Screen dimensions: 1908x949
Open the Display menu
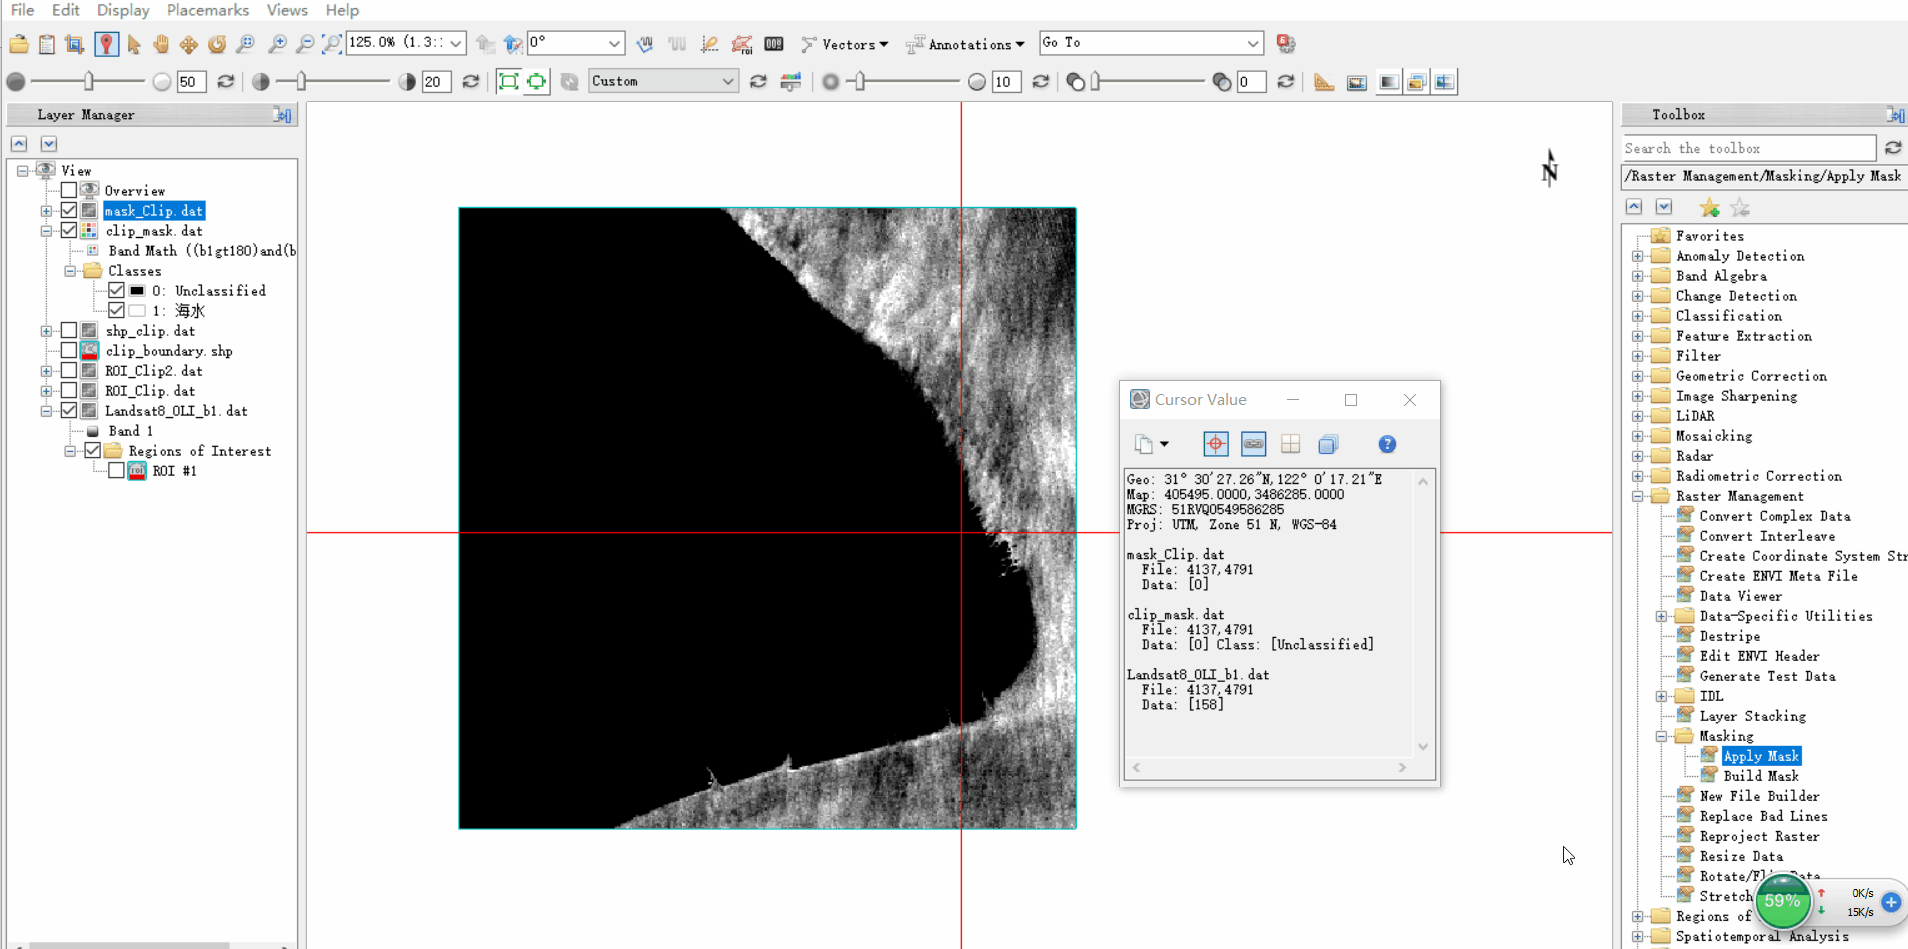pos(123,10)
